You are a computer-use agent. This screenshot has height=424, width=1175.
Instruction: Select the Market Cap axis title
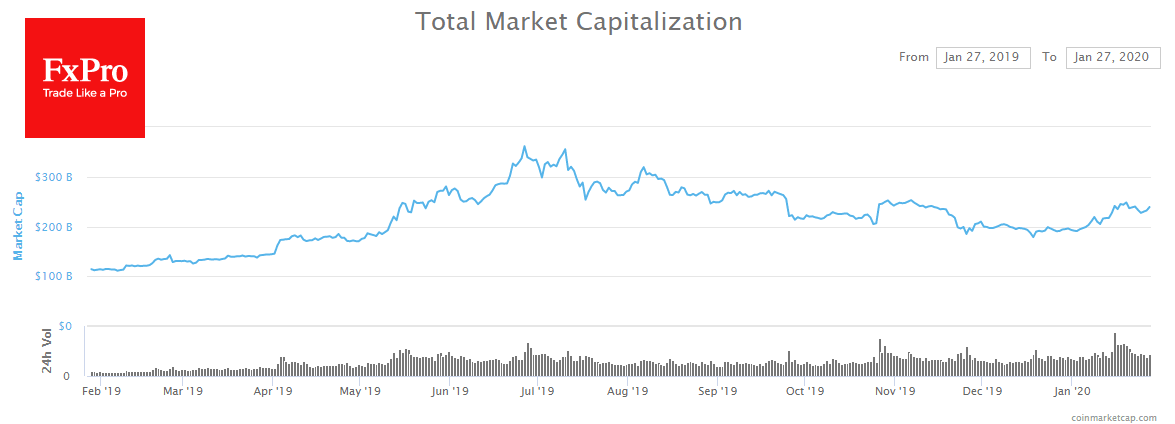click(x=18, y=226)
